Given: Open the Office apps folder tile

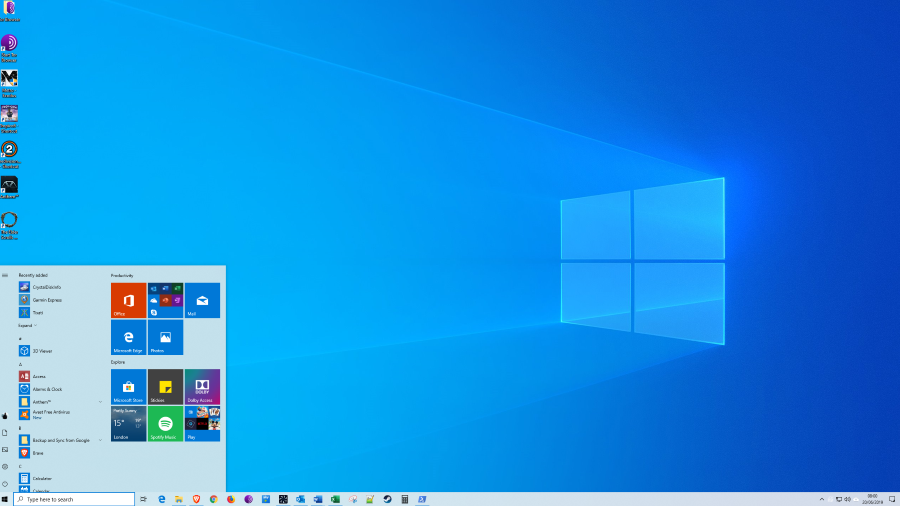Looking at the screenshot, I should tap(165, 300).
